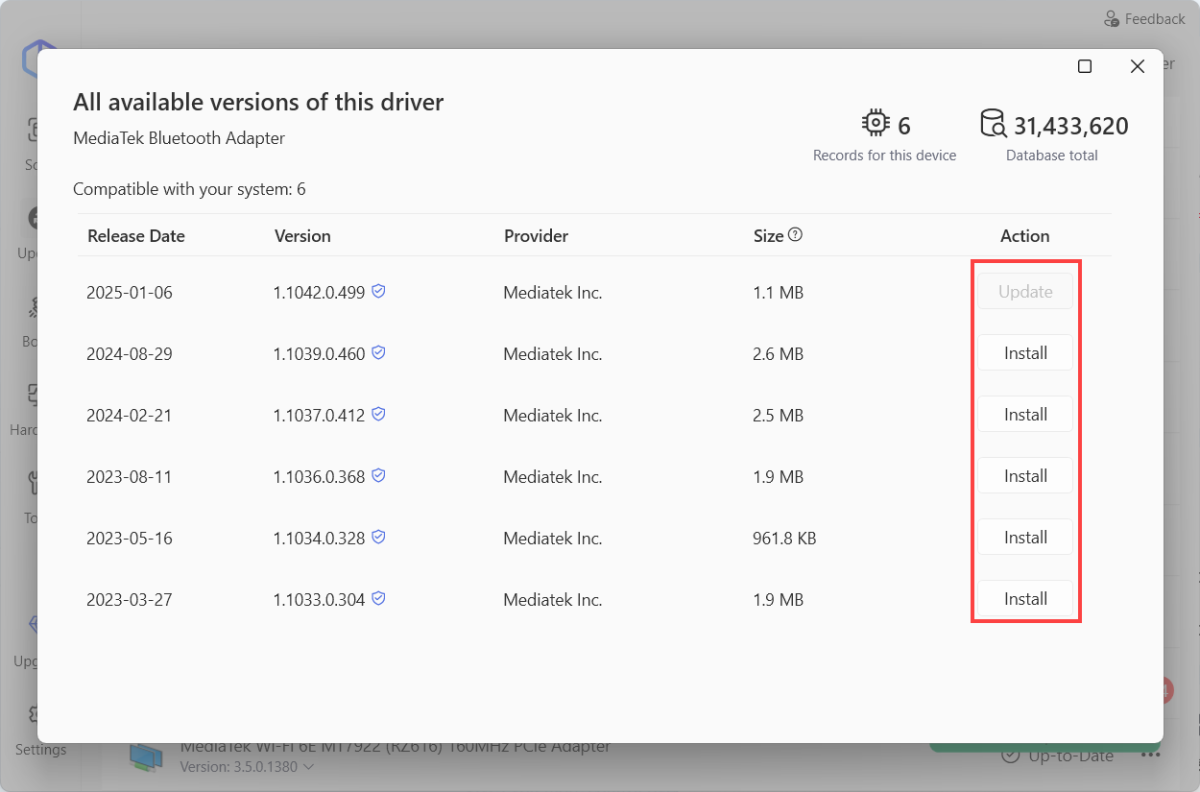Click version number 1.1033.0.304
The image size is (1200, 792).
click(x=319, y=600)
